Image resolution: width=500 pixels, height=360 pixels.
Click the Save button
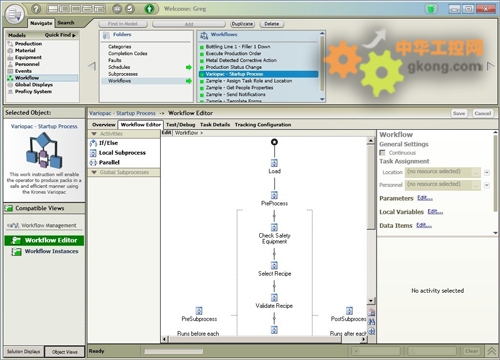[459, 113]
